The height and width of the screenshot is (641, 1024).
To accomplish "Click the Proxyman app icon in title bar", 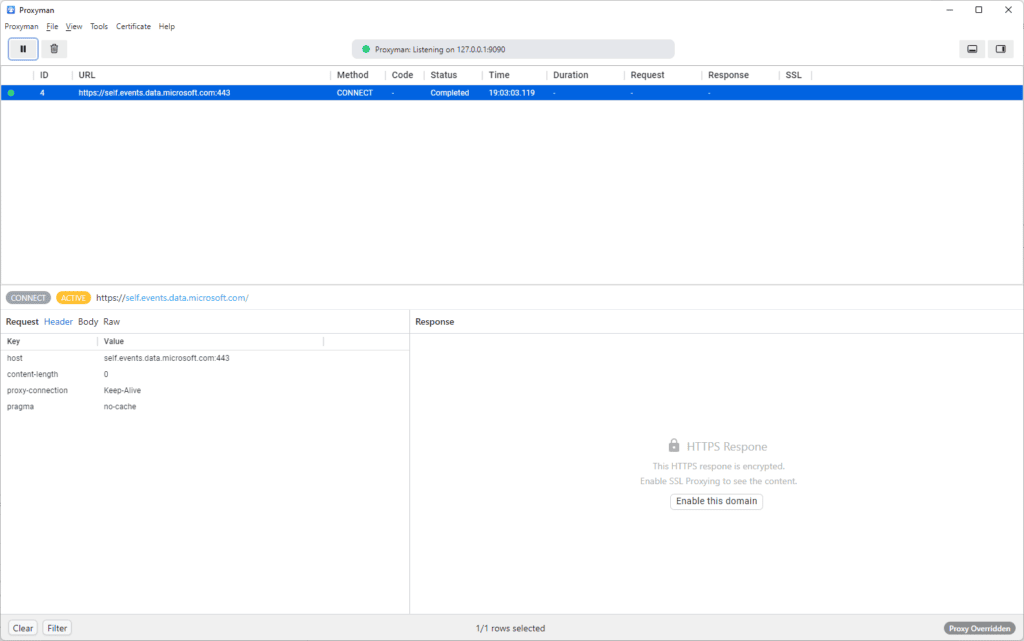I will pyautogui.click(x=10, y=10).
